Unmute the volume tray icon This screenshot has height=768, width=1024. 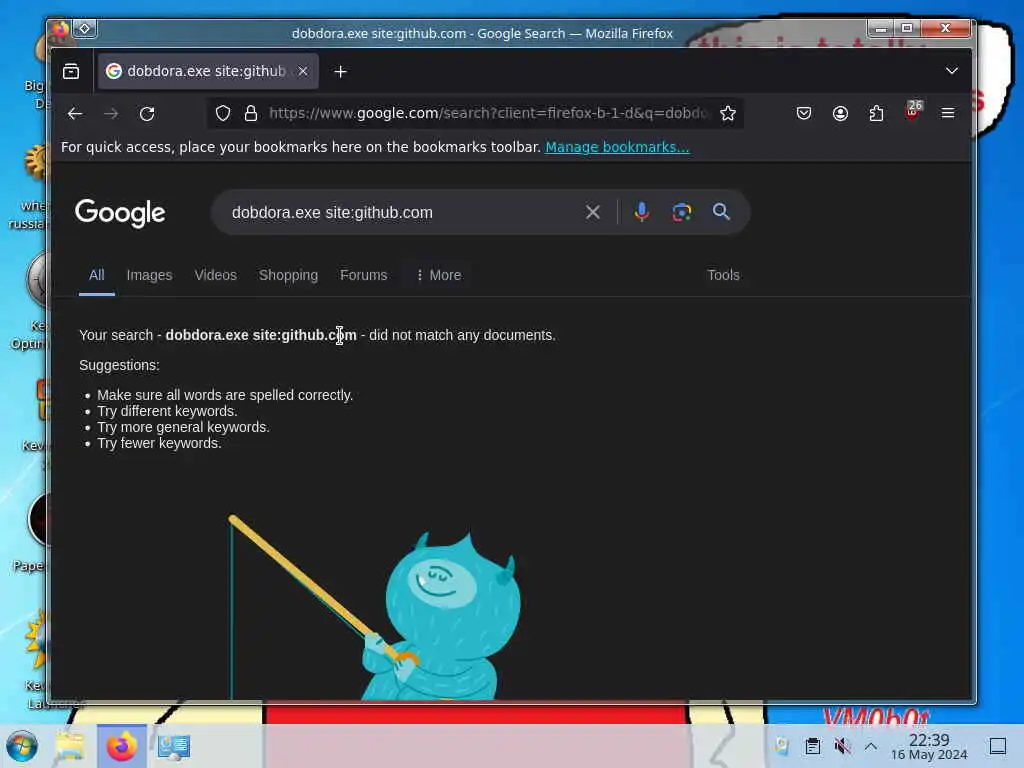click(x=842, y=746)
